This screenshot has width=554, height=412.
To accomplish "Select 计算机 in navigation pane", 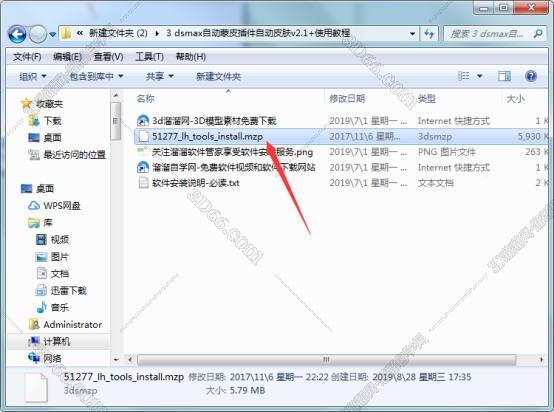I will coord(57,341).
